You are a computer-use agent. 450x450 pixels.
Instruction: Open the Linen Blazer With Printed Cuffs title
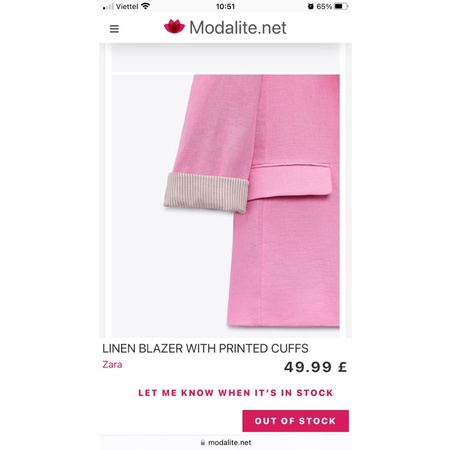[x=205, y=349]
